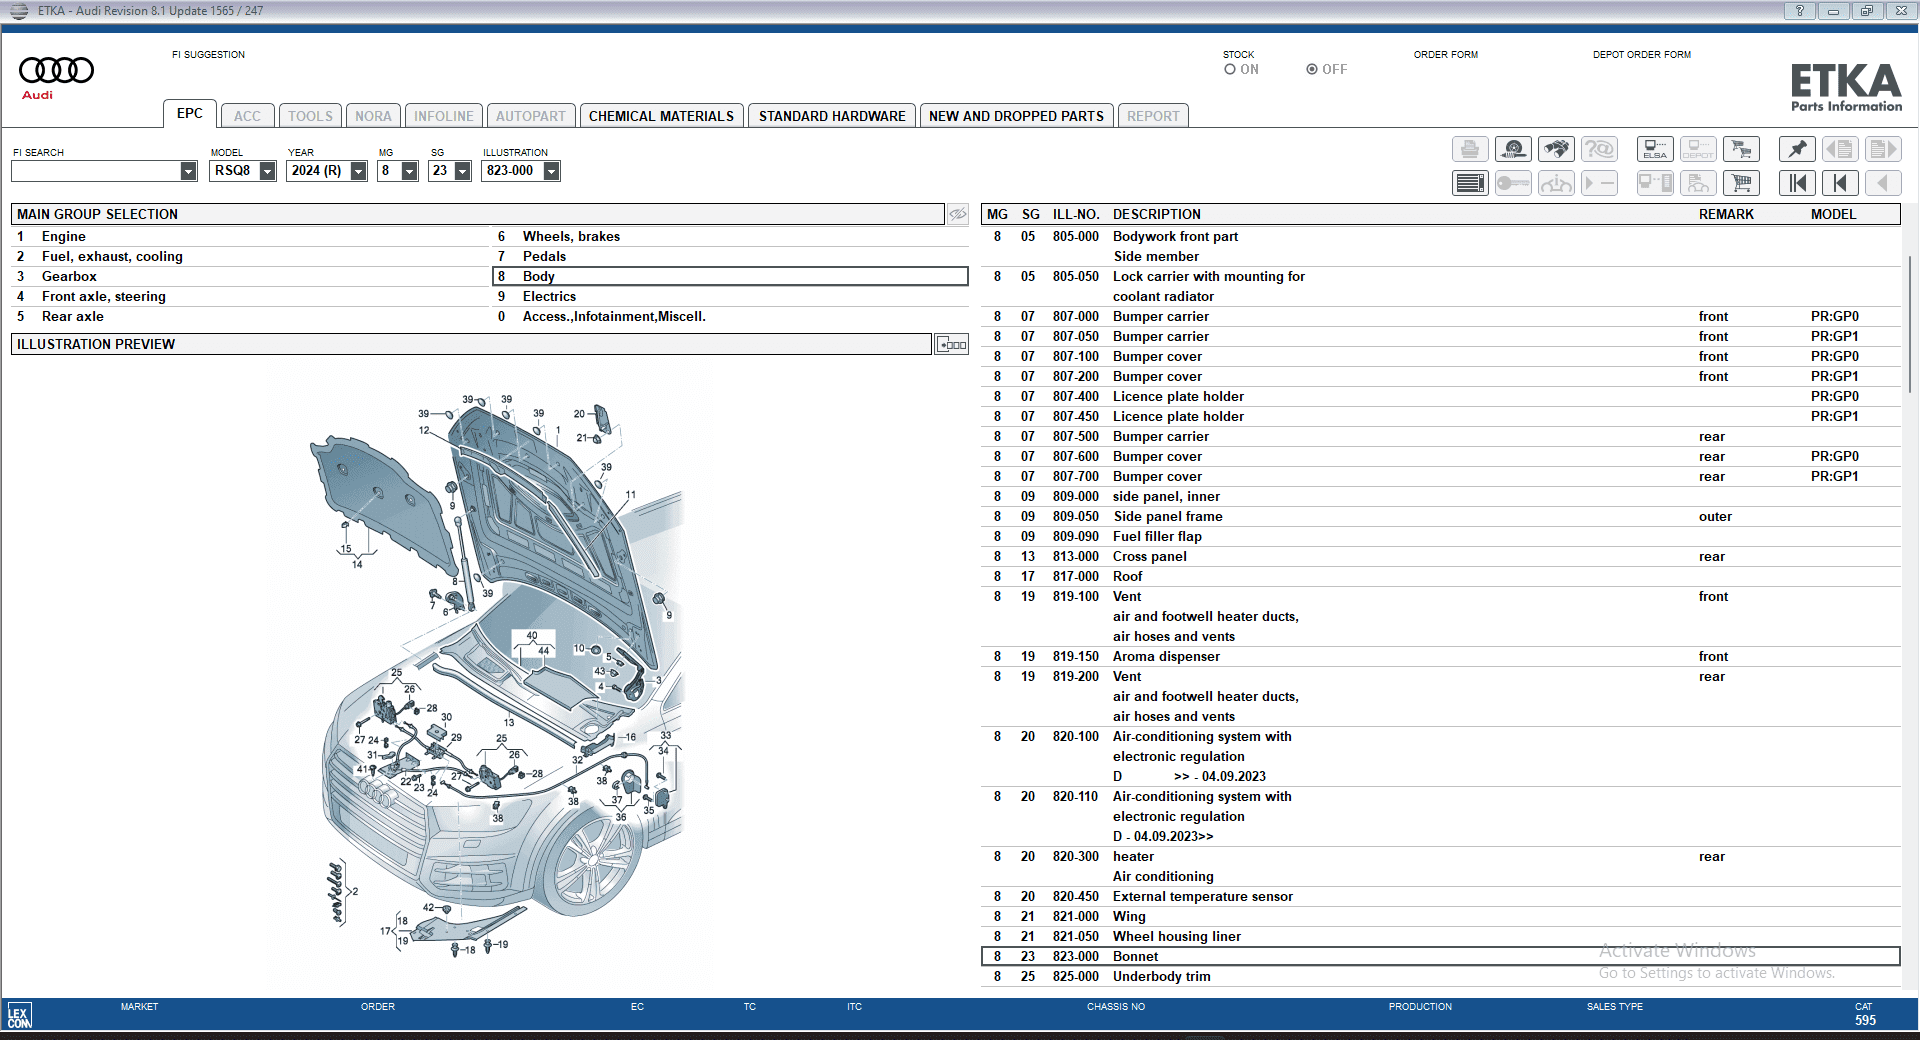1920x1040 pixels.
Task: Open the Year 2024 (R) dropdown
Action: [358, 171]
